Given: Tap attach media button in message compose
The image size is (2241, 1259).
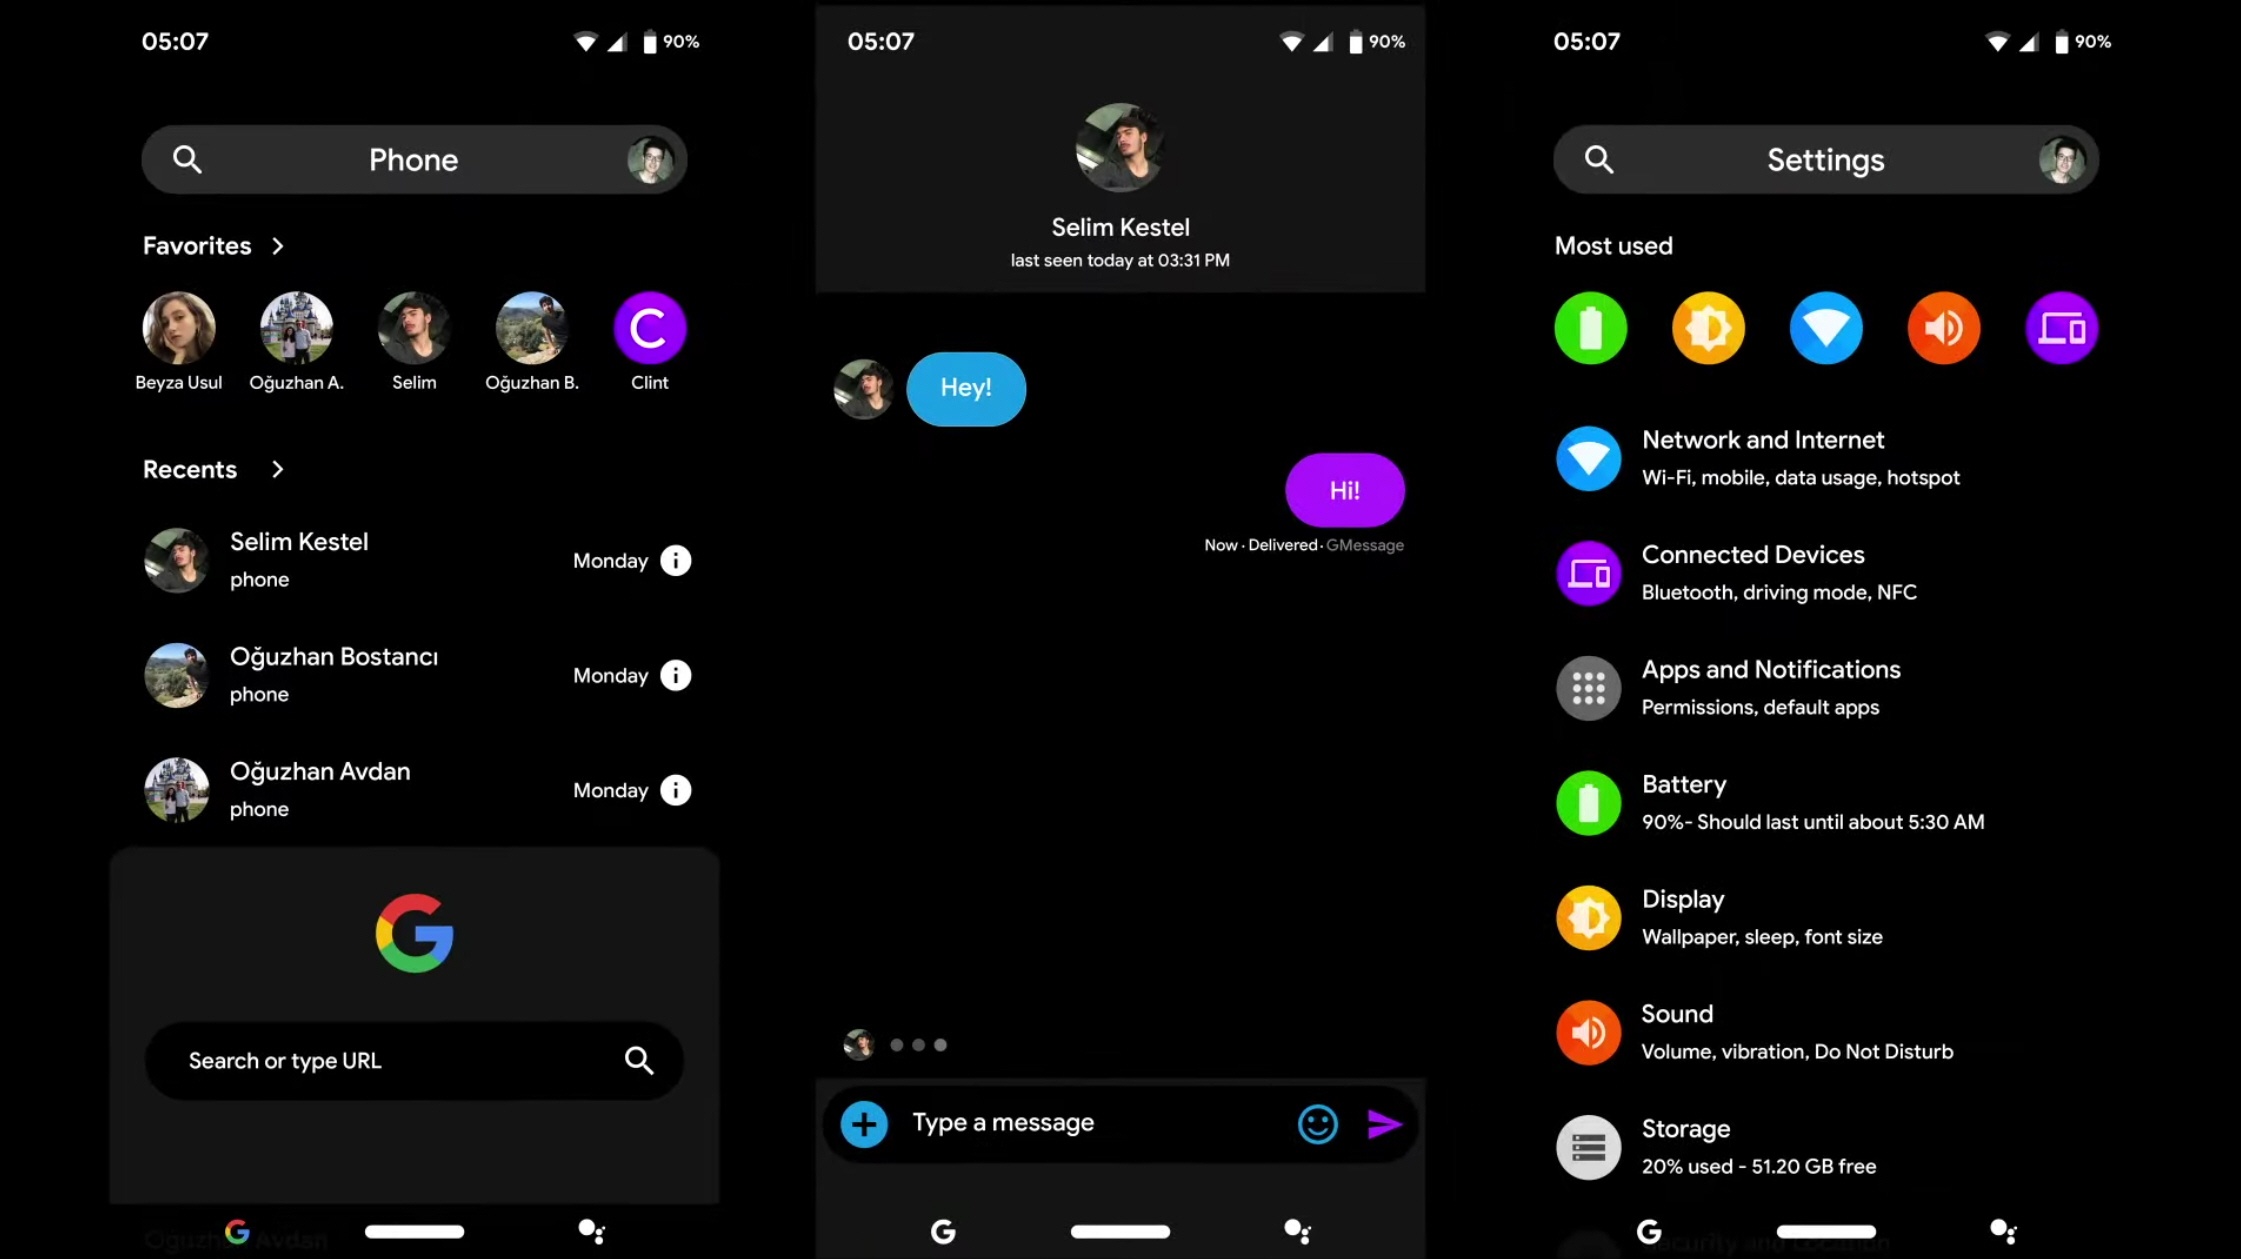Looking at the screenshot, I should pyautogui.click(x=865, y=1122).
